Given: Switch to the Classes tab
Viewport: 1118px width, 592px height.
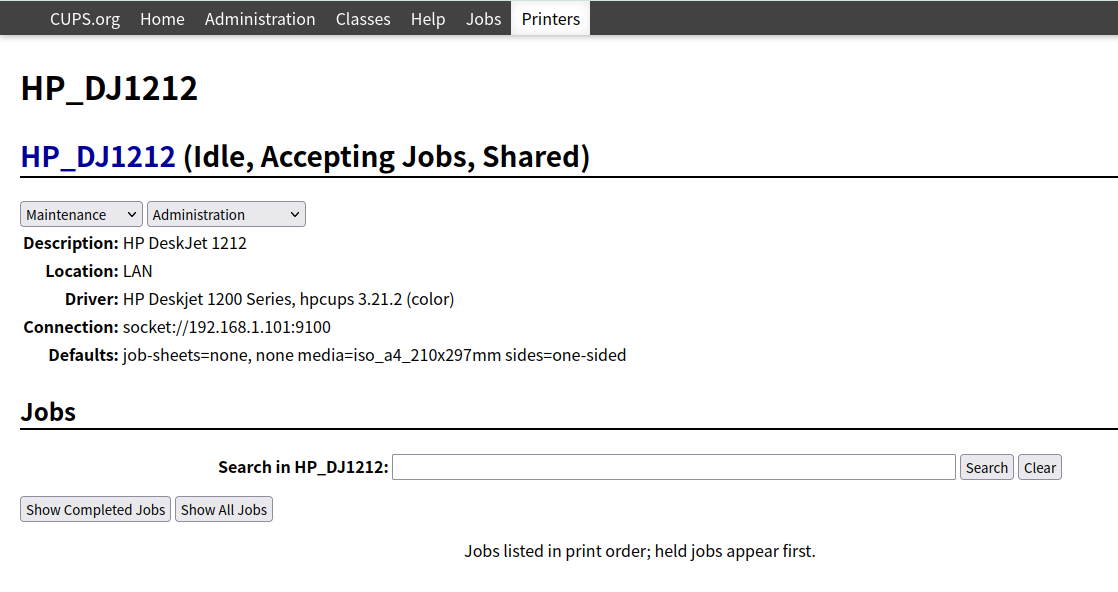Looking at the screenshot, I should tap(363, 19).
